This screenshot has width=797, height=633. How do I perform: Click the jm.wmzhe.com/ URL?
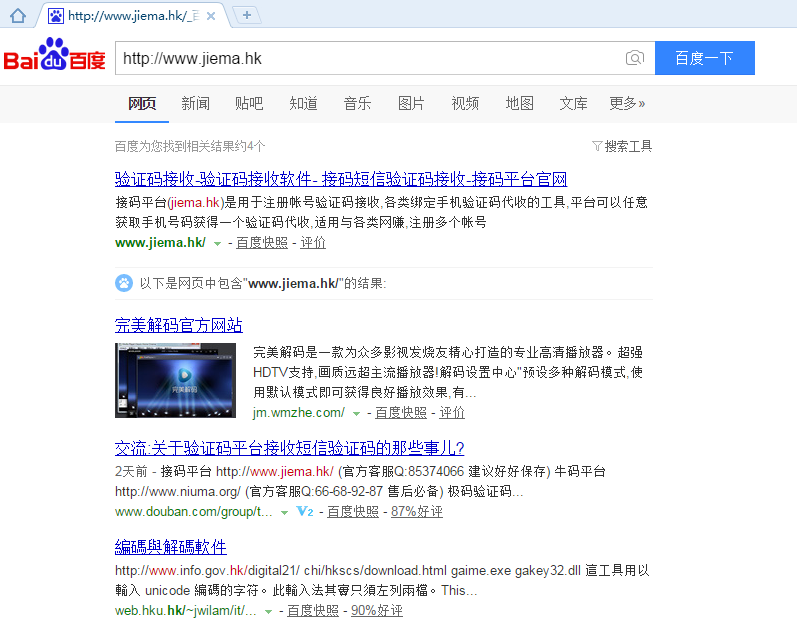click(x=299, y=412)
